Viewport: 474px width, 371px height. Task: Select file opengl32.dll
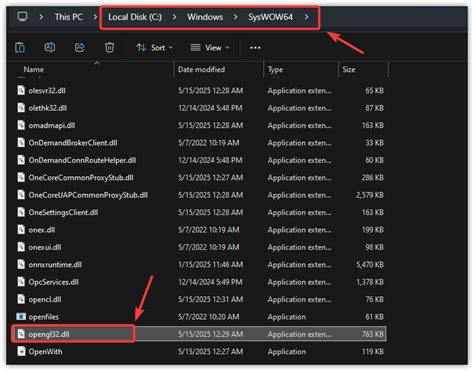49,334
